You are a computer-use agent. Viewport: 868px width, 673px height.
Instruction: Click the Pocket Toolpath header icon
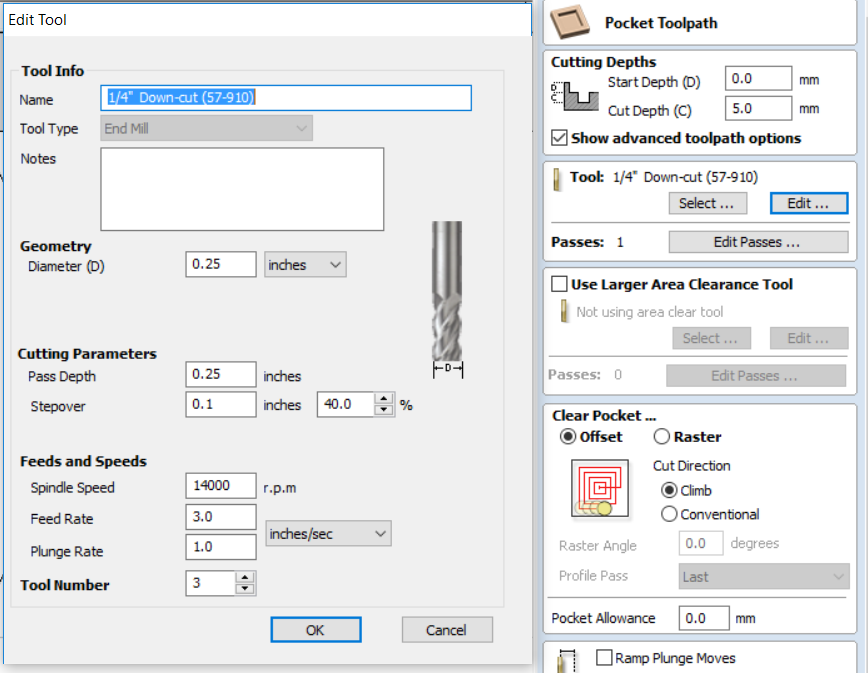570,22
